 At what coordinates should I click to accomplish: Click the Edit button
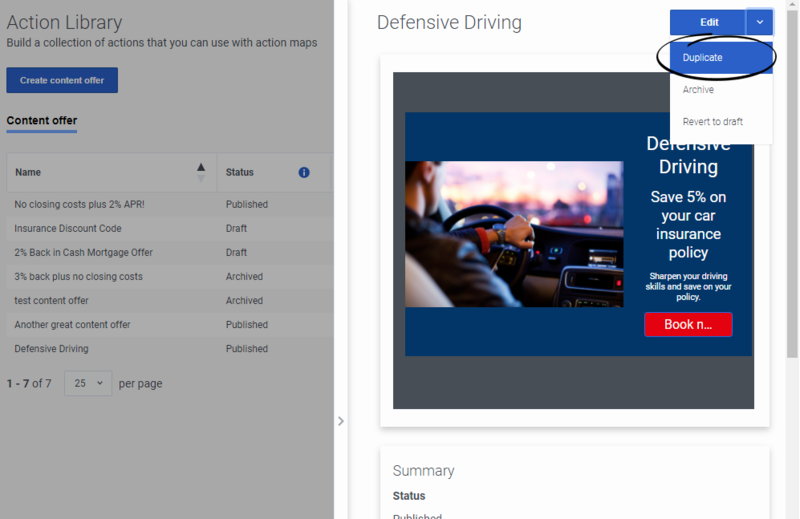click(708, 22)
